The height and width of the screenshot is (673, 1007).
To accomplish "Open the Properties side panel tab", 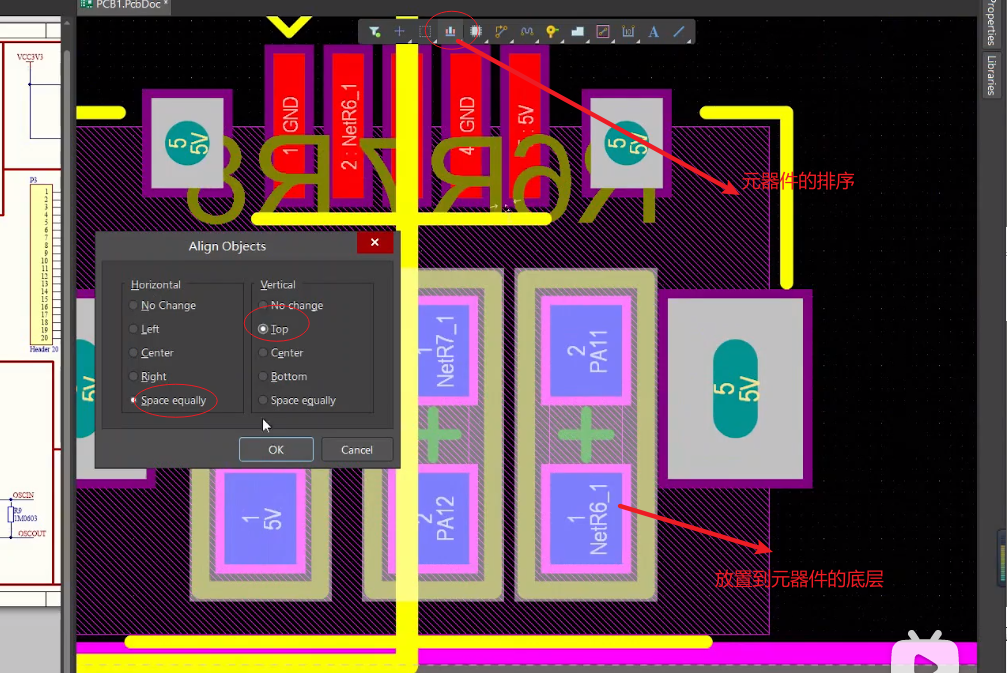I will click(x=992, y=23).
